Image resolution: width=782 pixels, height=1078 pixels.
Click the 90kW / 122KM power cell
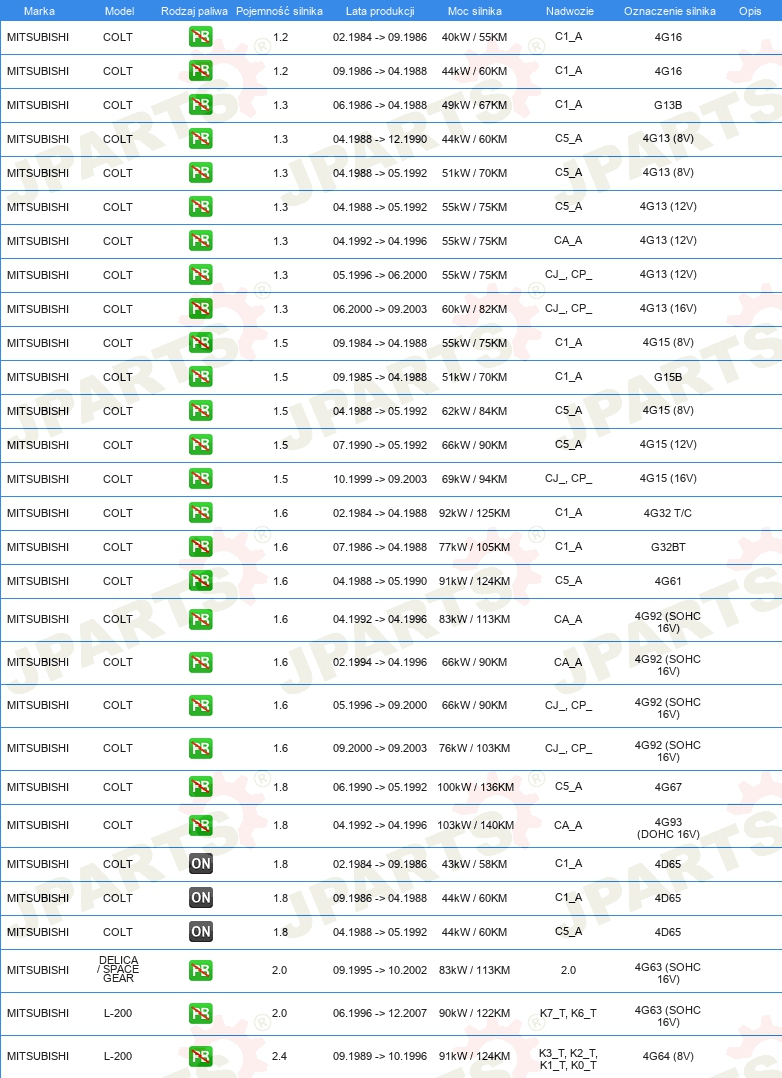[x=475, y=1013]
